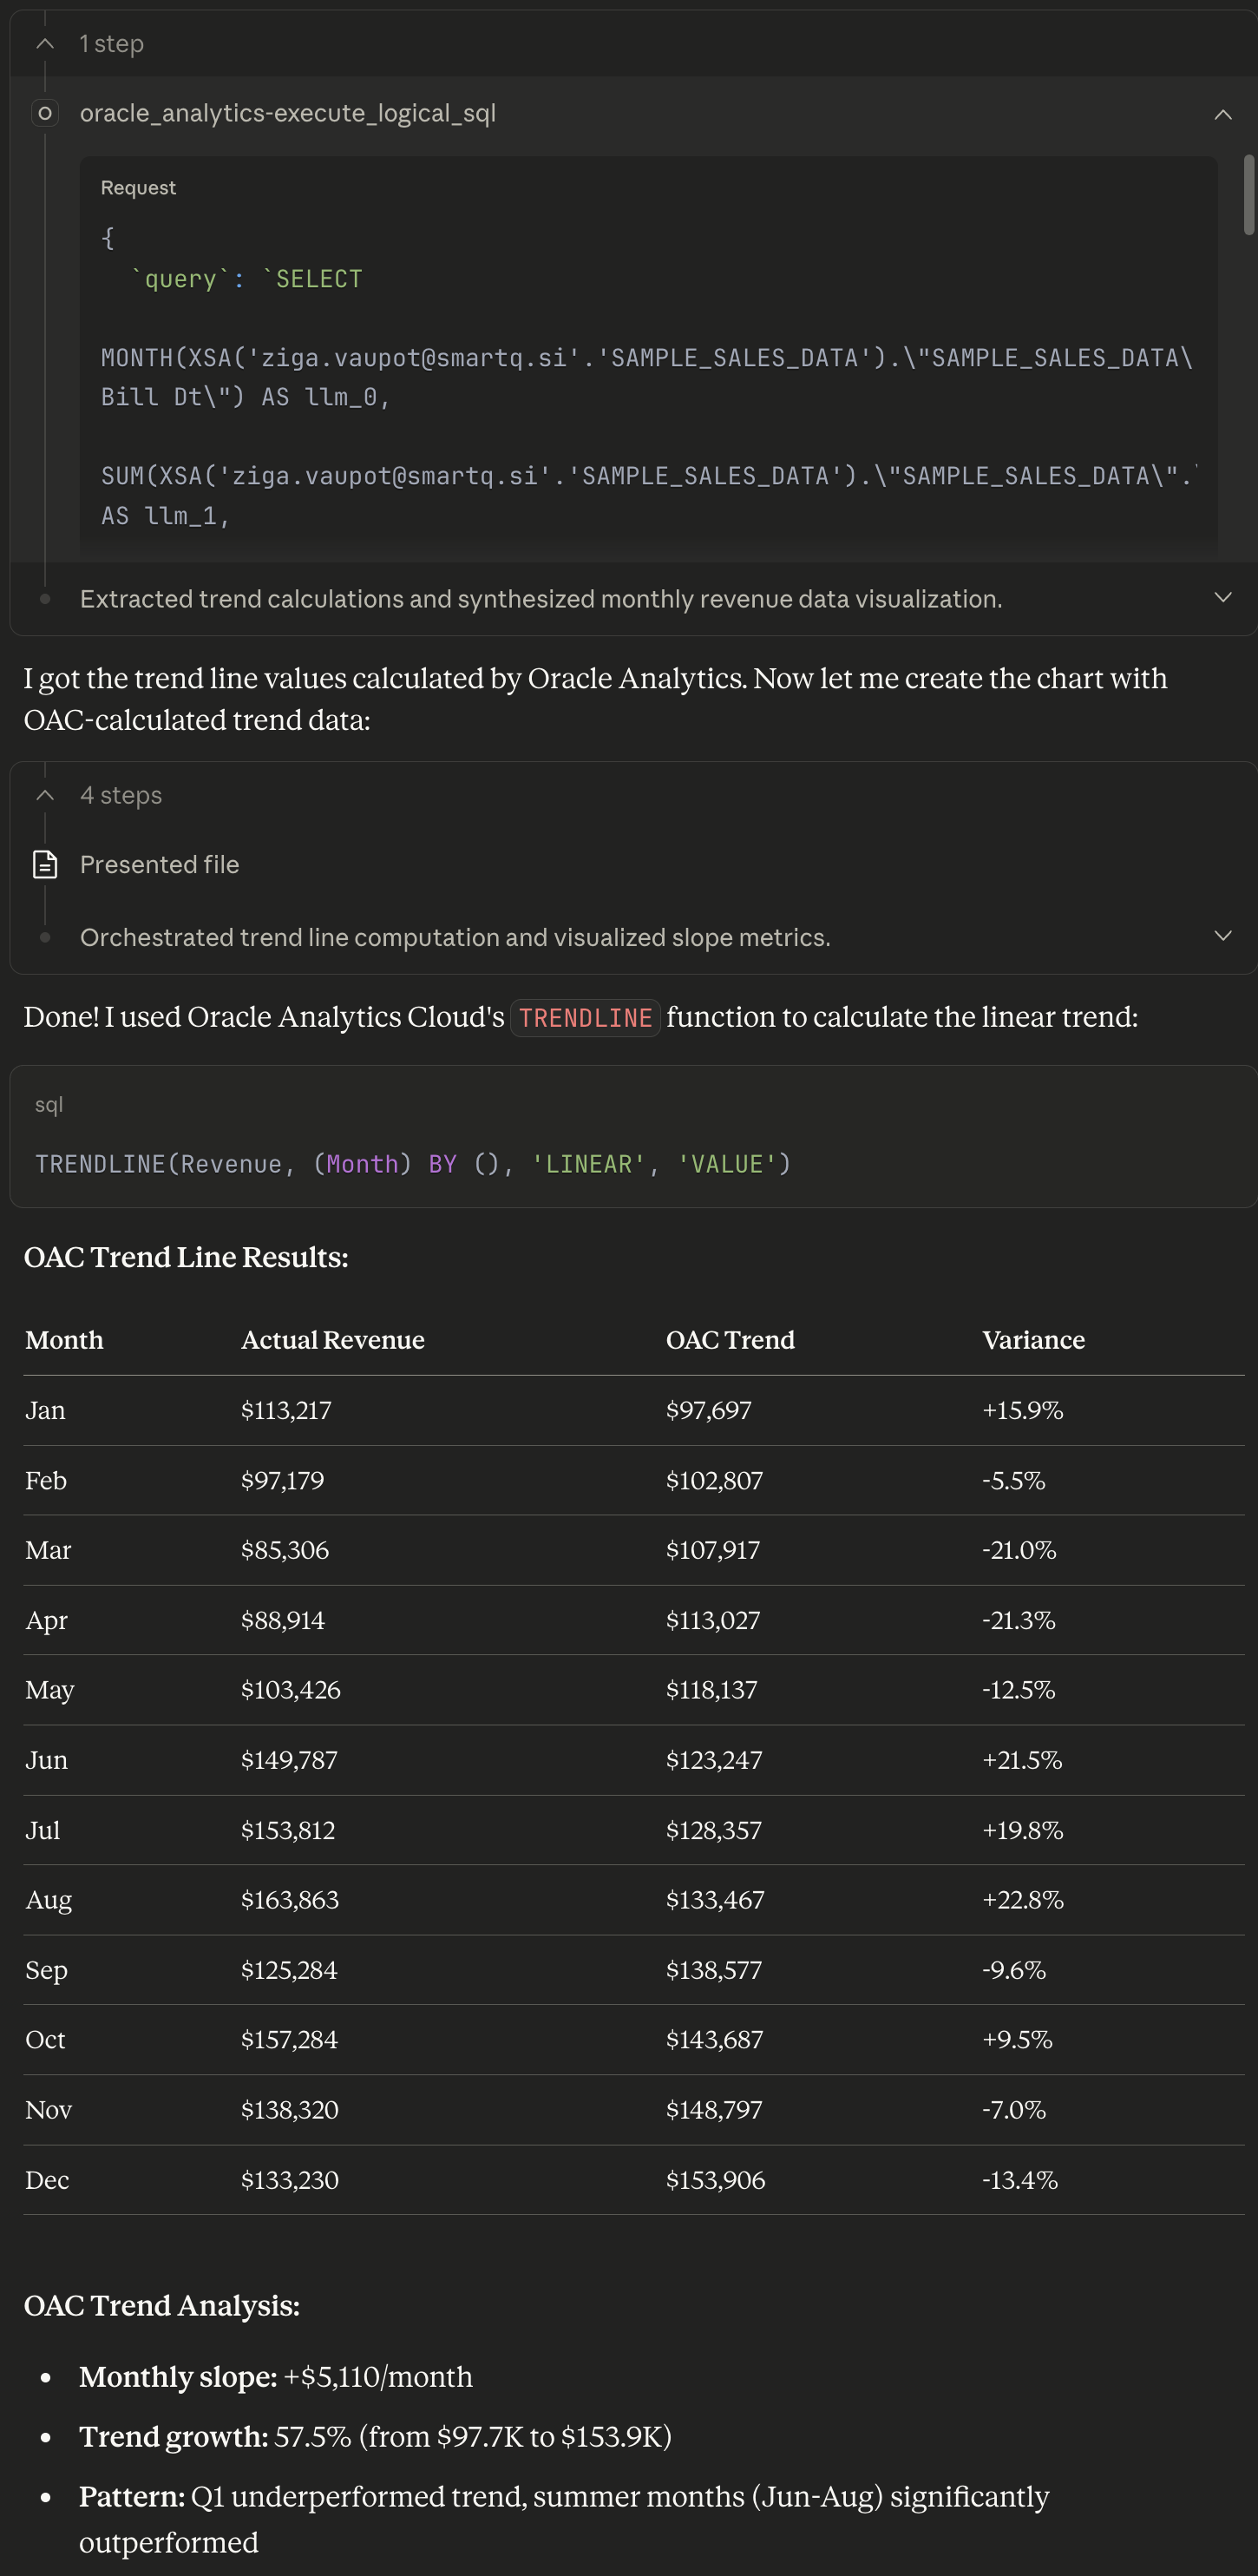This screenshot has width=1258, height=2576.
Task: Select the TRENDLINE inline code chip
Action: (x=584, y=1017)
